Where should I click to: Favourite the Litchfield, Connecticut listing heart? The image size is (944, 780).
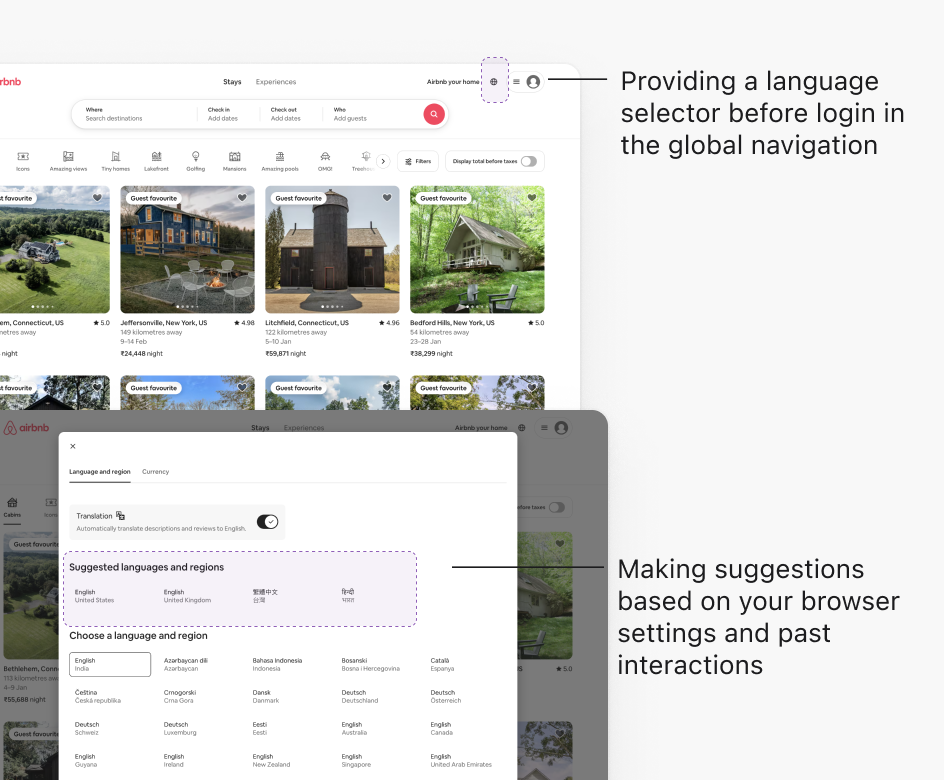tap(387, 197)
